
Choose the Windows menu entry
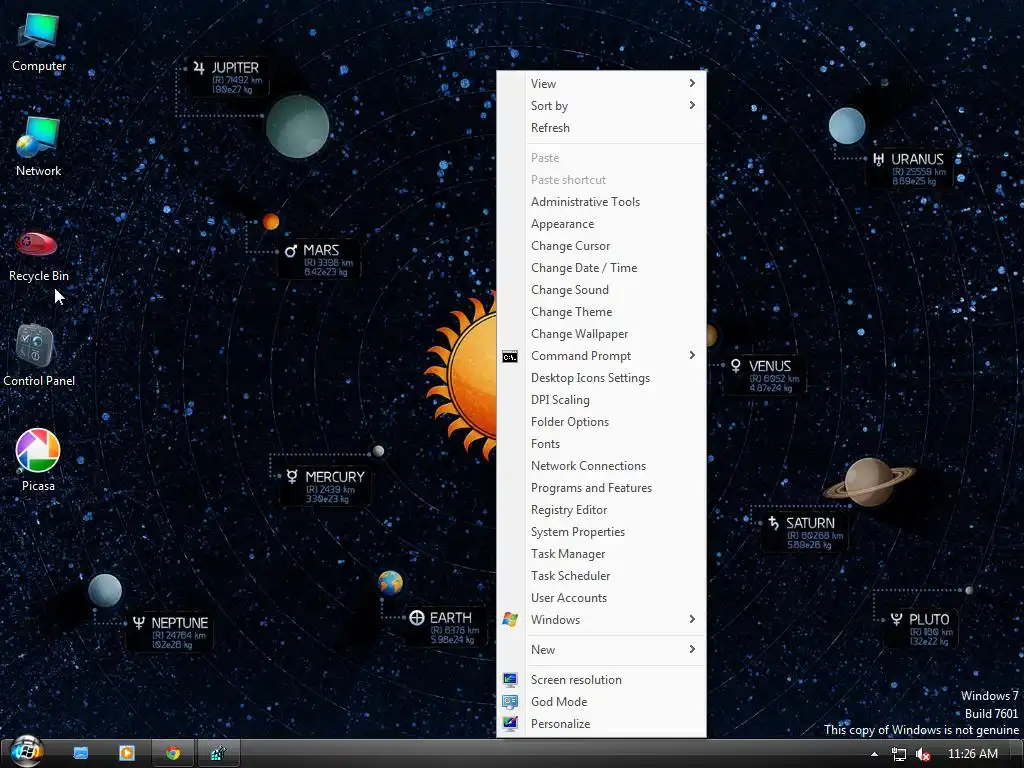point(601,620)
